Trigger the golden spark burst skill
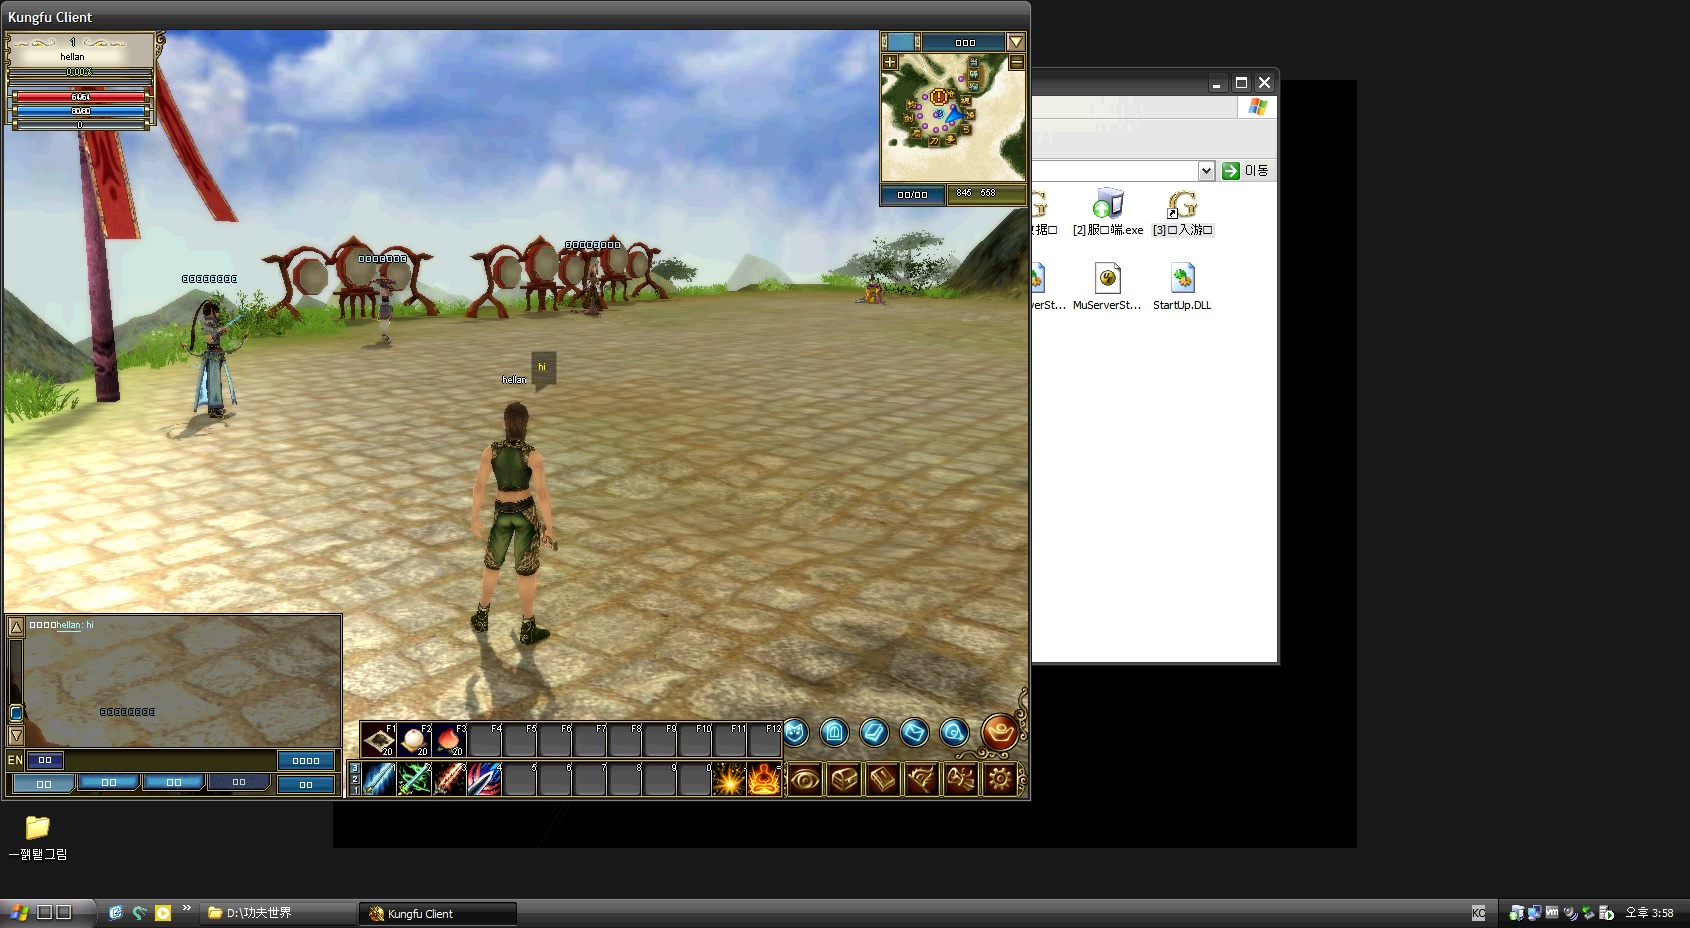This screenshot has width=1690, height=928. [729, 779]
